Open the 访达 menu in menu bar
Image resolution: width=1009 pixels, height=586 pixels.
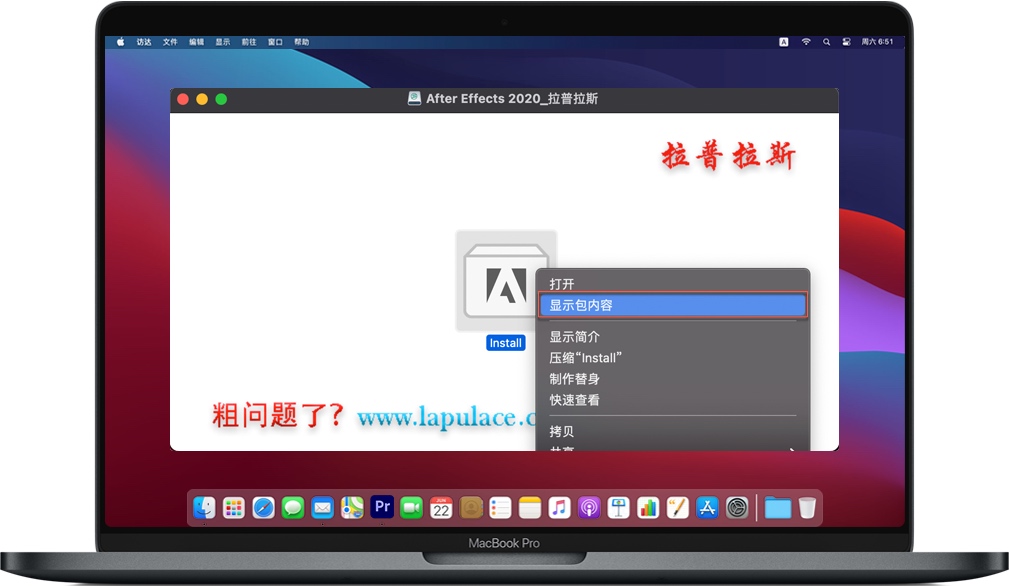pos(143,42)
